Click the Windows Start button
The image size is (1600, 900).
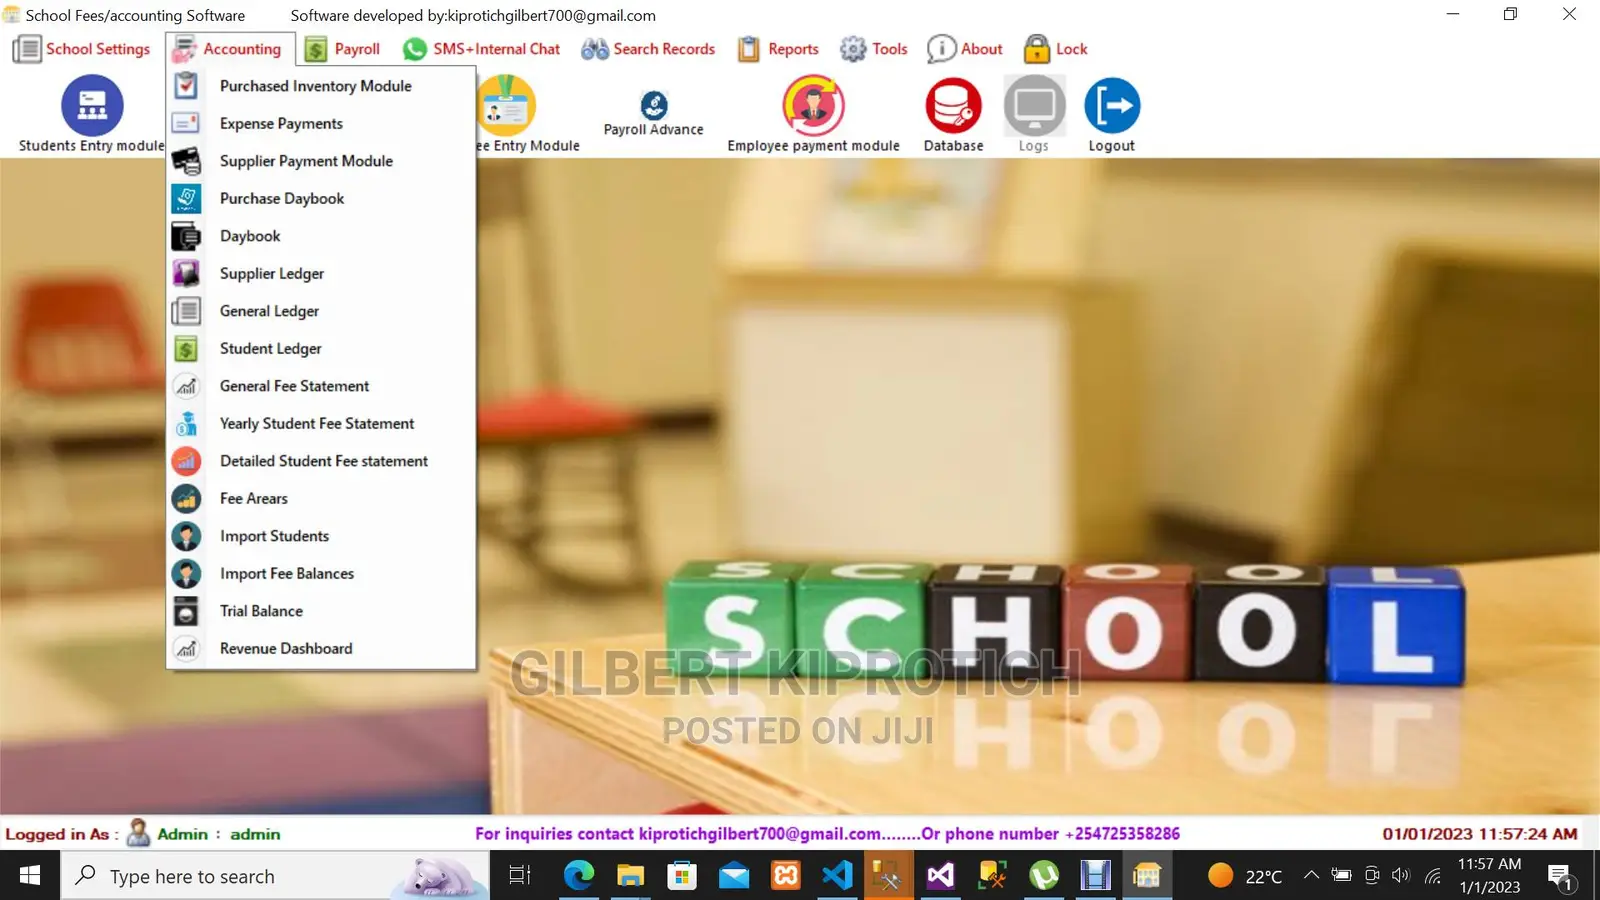click(x=30, y=876)
